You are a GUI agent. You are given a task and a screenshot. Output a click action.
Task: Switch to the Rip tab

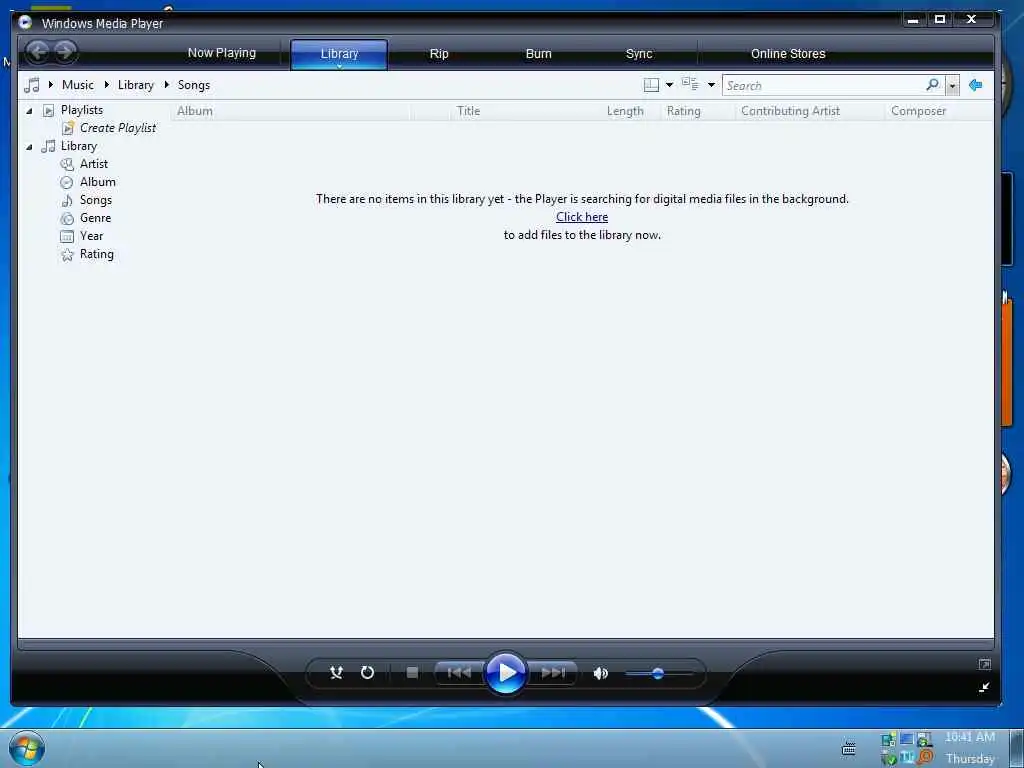click(439, 54)
